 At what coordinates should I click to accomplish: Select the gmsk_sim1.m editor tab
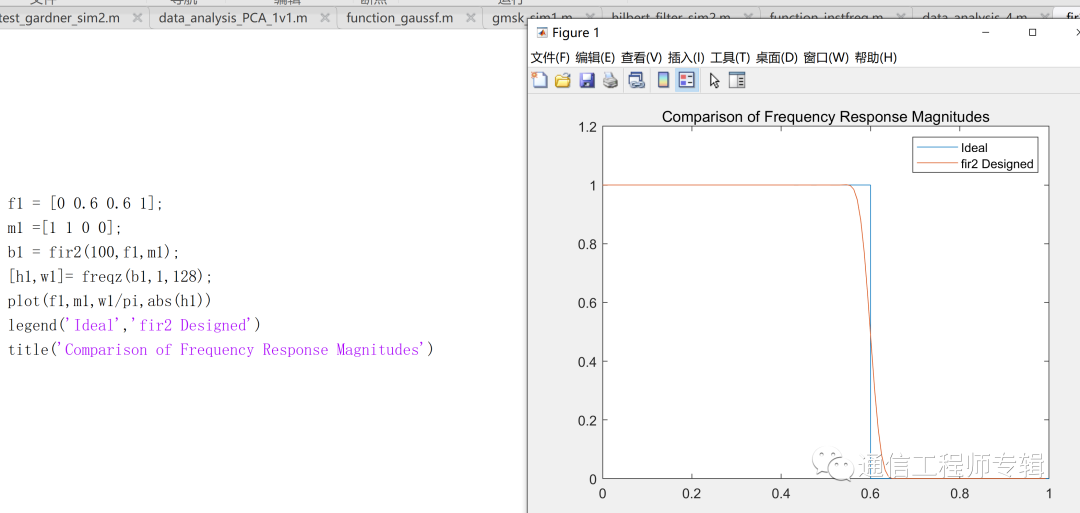click(510, 18)
